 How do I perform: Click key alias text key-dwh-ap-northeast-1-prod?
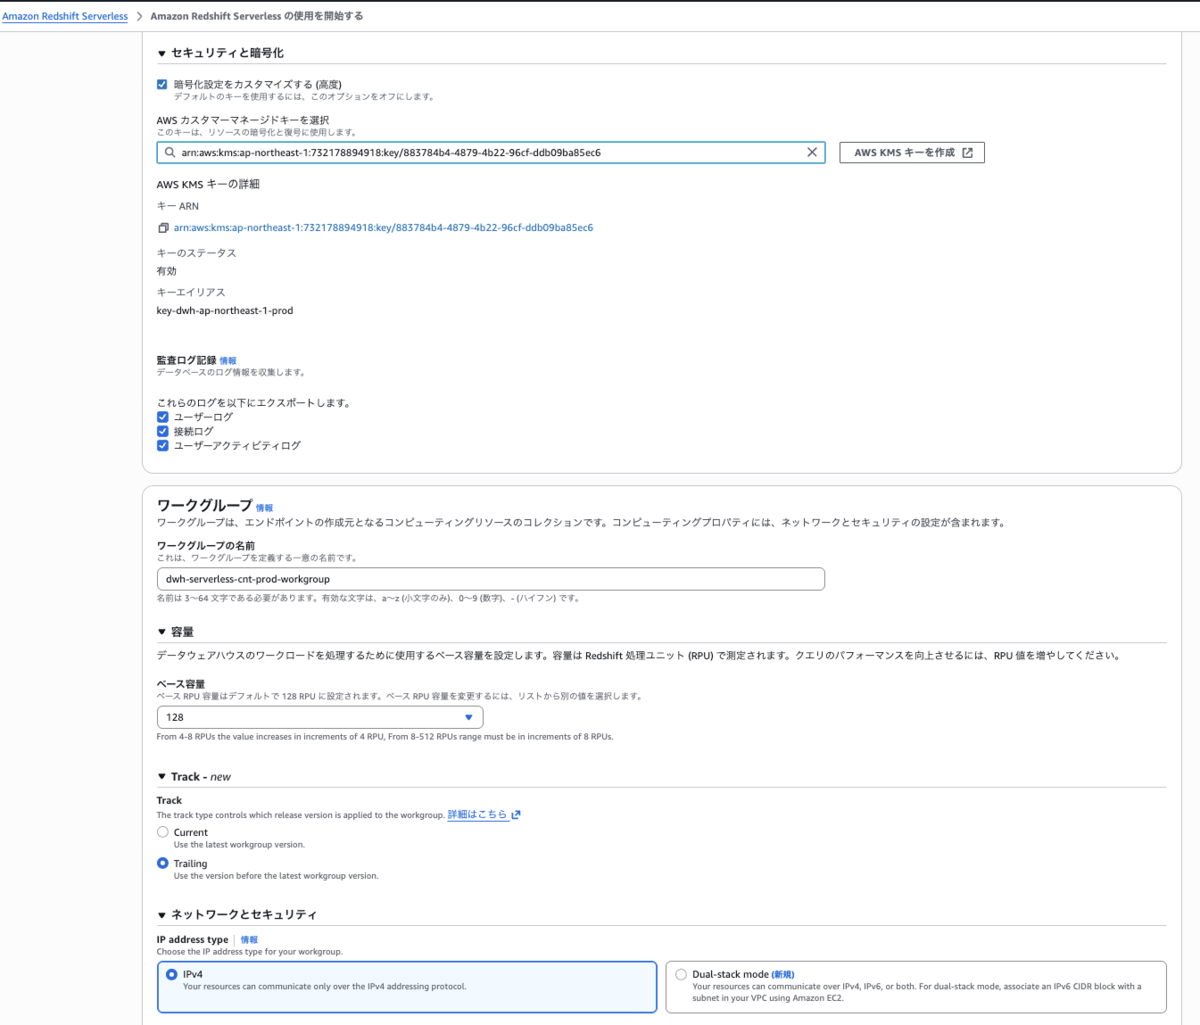225,311
